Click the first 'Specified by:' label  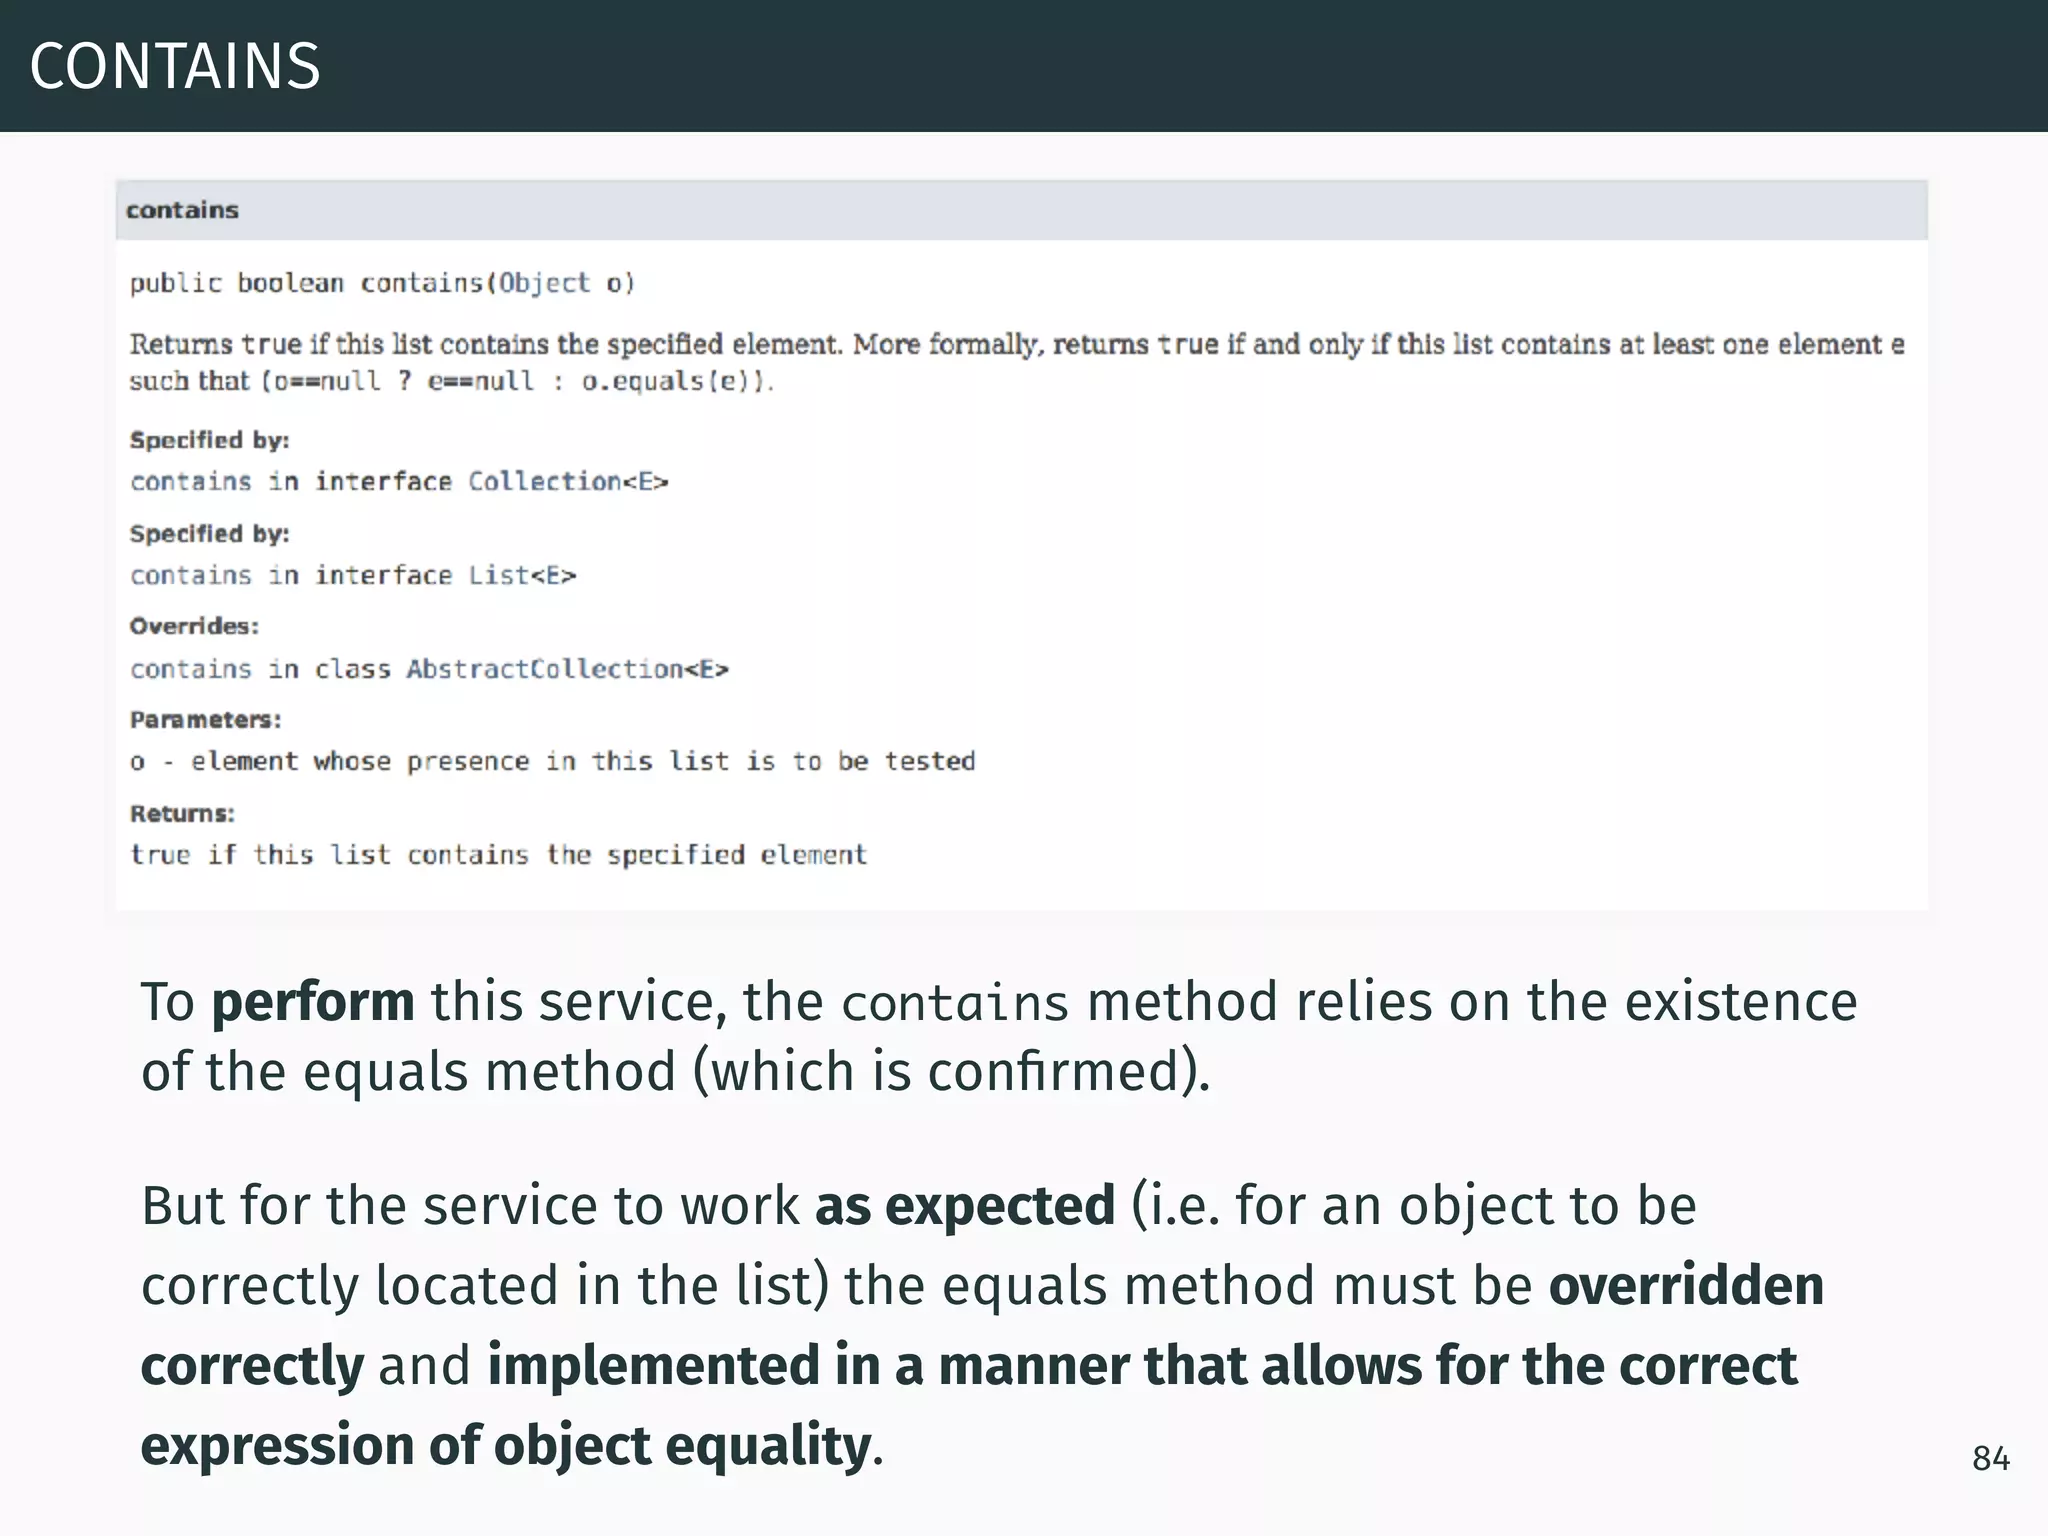click(x=209, y=440)
